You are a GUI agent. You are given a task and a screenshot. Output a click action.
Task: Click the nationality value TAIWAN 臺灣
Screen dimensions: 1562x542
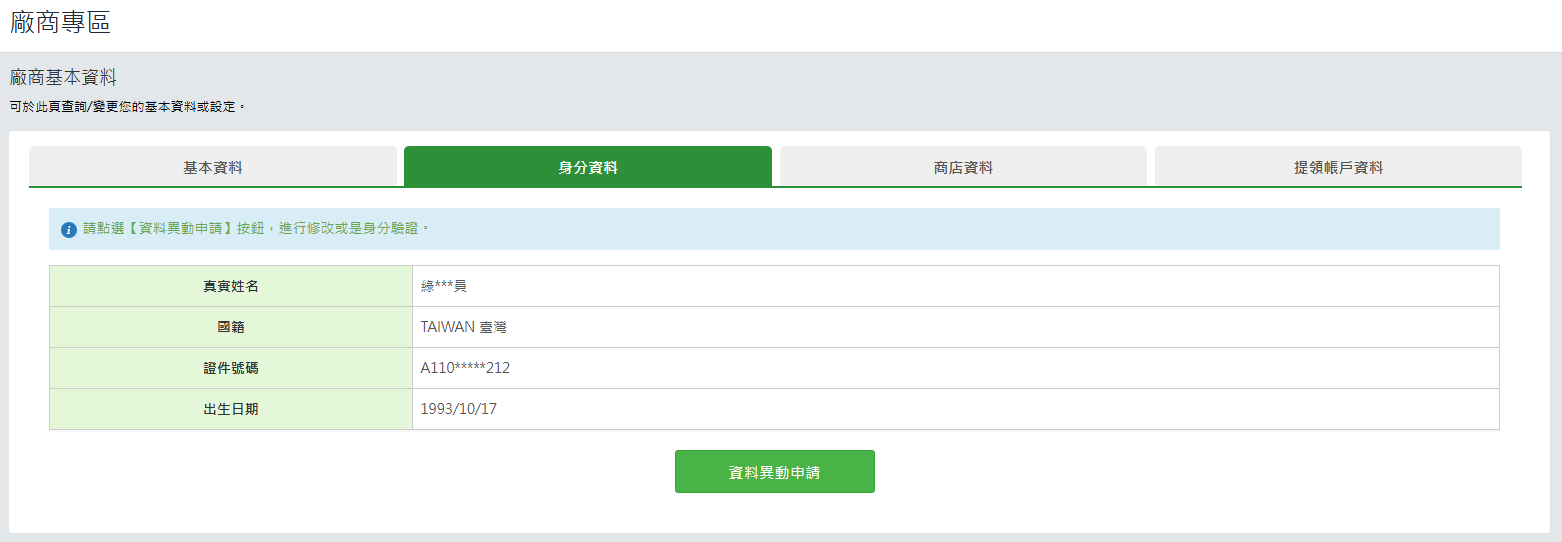[x=464, y=327]
